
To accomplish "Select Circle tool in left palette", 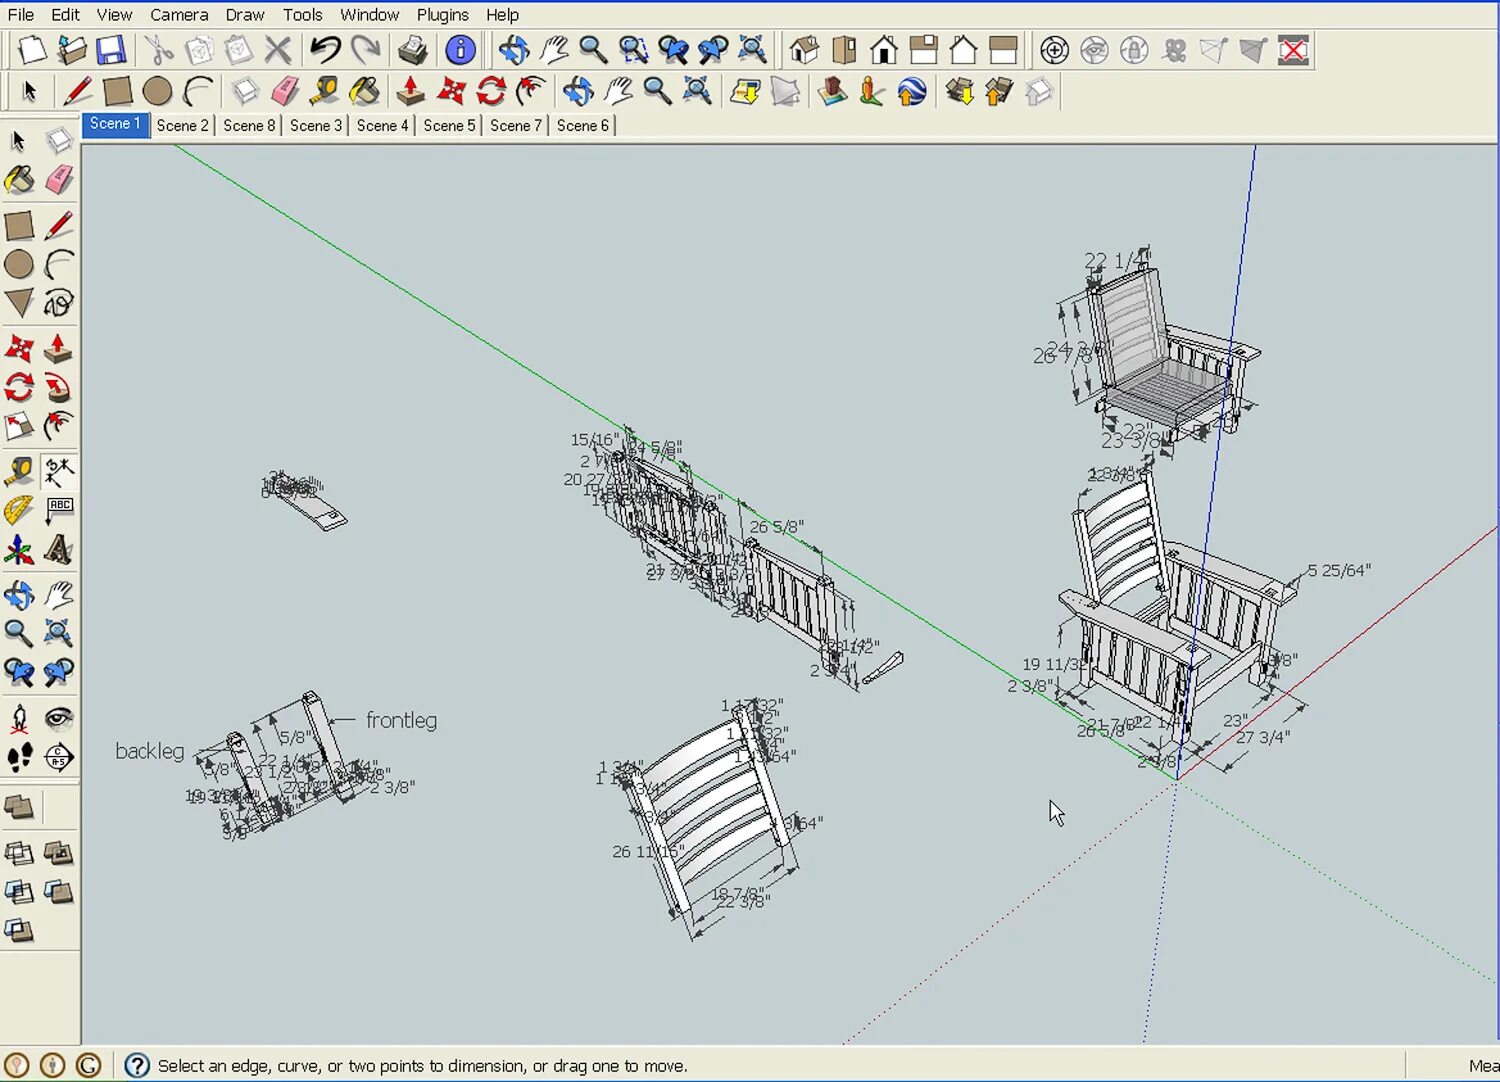I will [19, 264].
